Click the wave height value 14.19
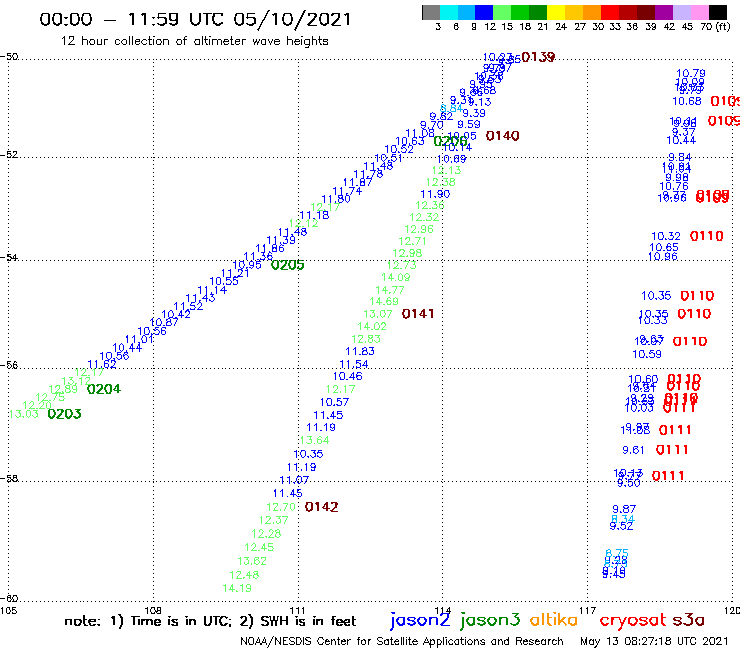740x650 pixels. (237, 588)
